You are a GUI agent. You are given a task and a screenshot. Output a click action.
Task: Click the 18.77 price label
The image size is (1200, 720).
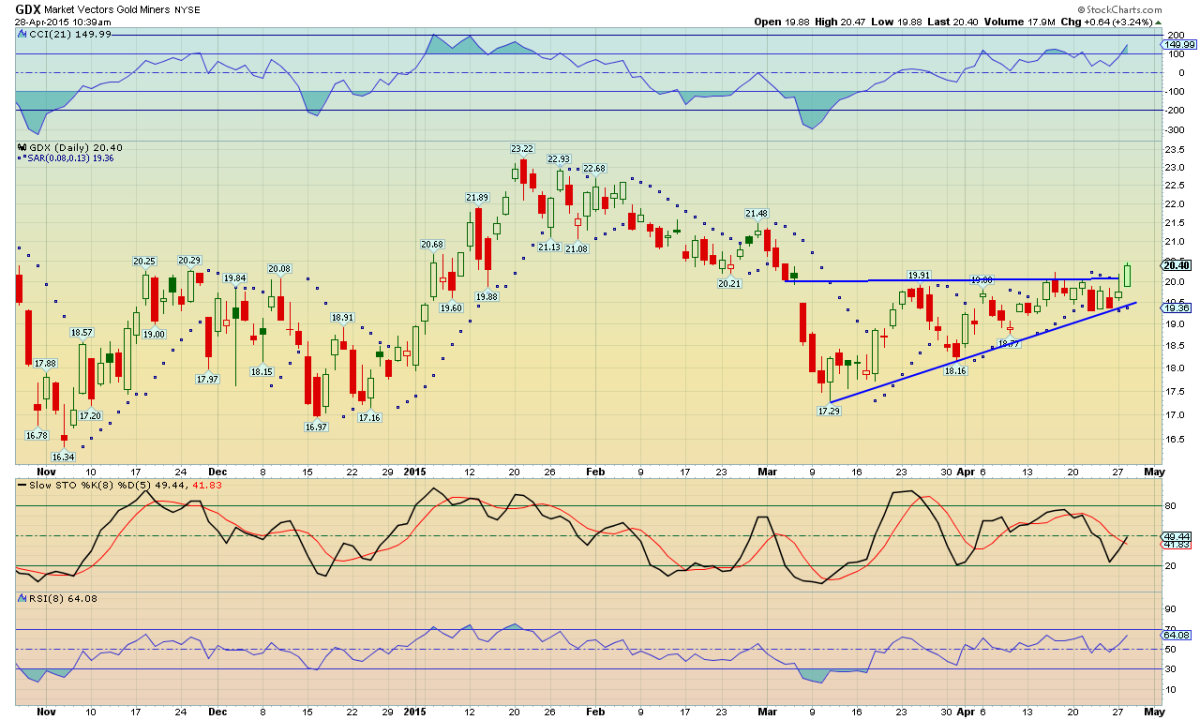coord(1008,343)
